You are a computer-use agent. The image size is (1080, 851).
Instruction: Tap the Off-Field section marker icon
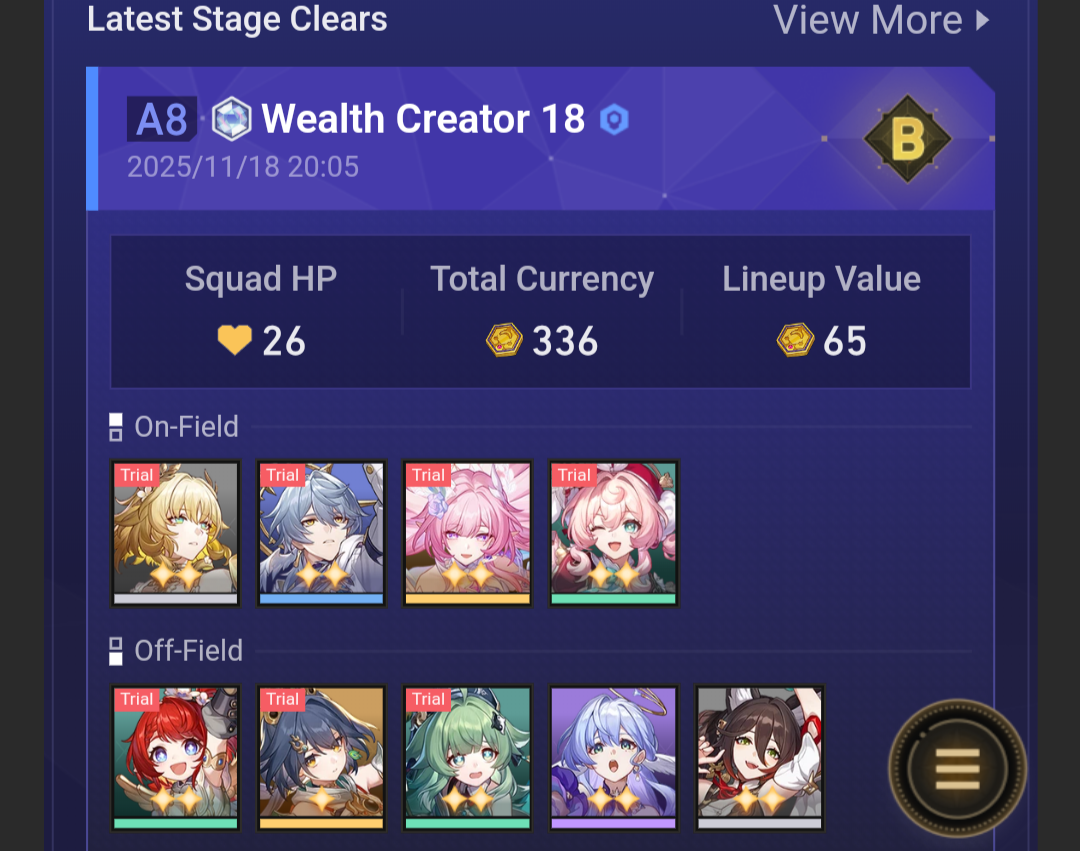116,651
